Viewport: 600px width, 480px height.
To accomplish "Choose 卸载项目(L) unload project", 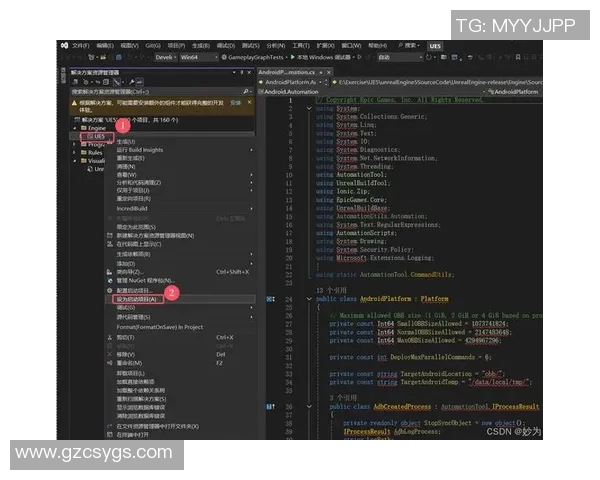I will coord(130,373).
